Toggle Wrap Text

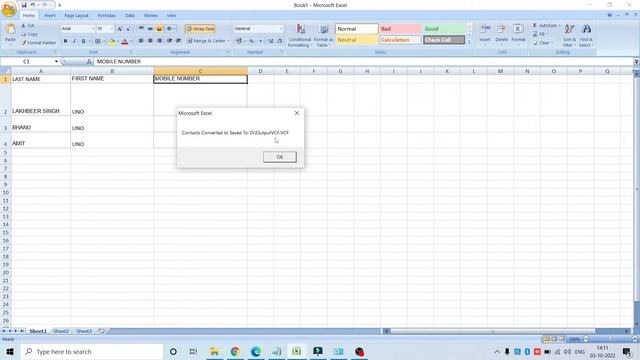(x=200, y=29)
